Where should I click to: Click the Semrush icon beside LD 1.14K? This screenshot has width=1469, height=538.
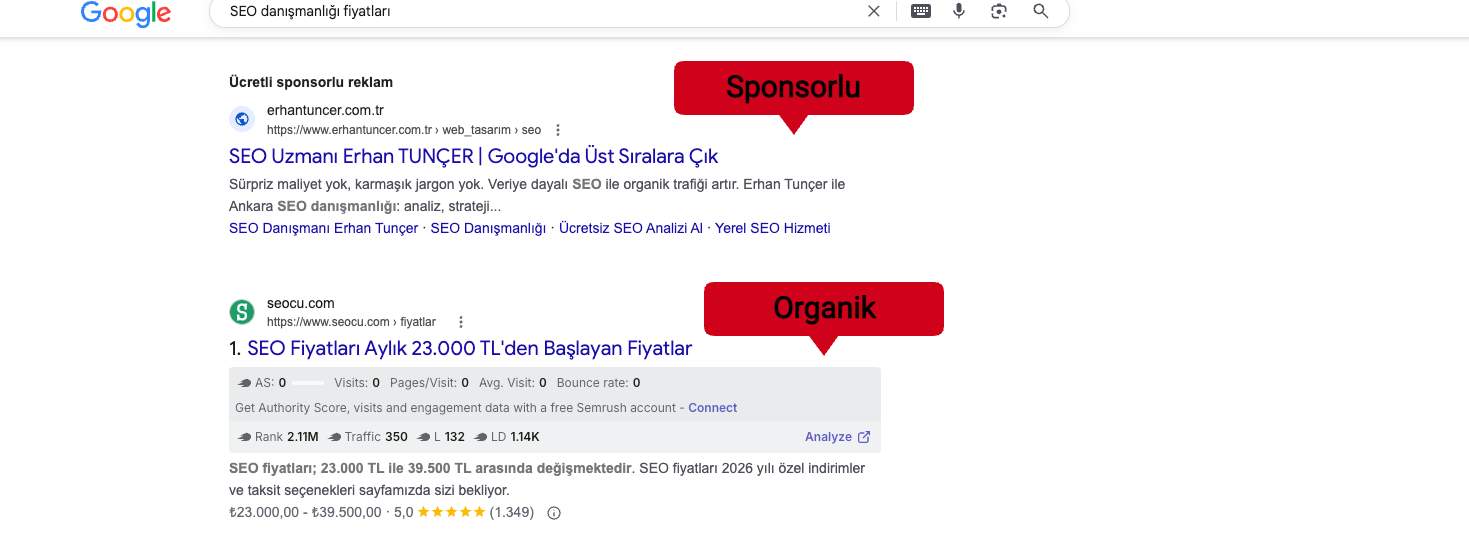pyautogui.click(x=482, y=437)
